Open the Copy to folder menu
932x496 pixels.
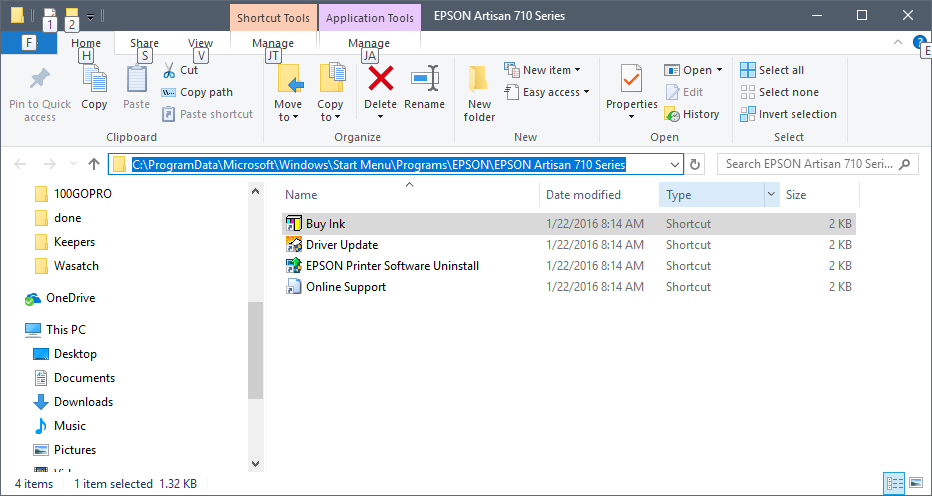coord(330,93)
